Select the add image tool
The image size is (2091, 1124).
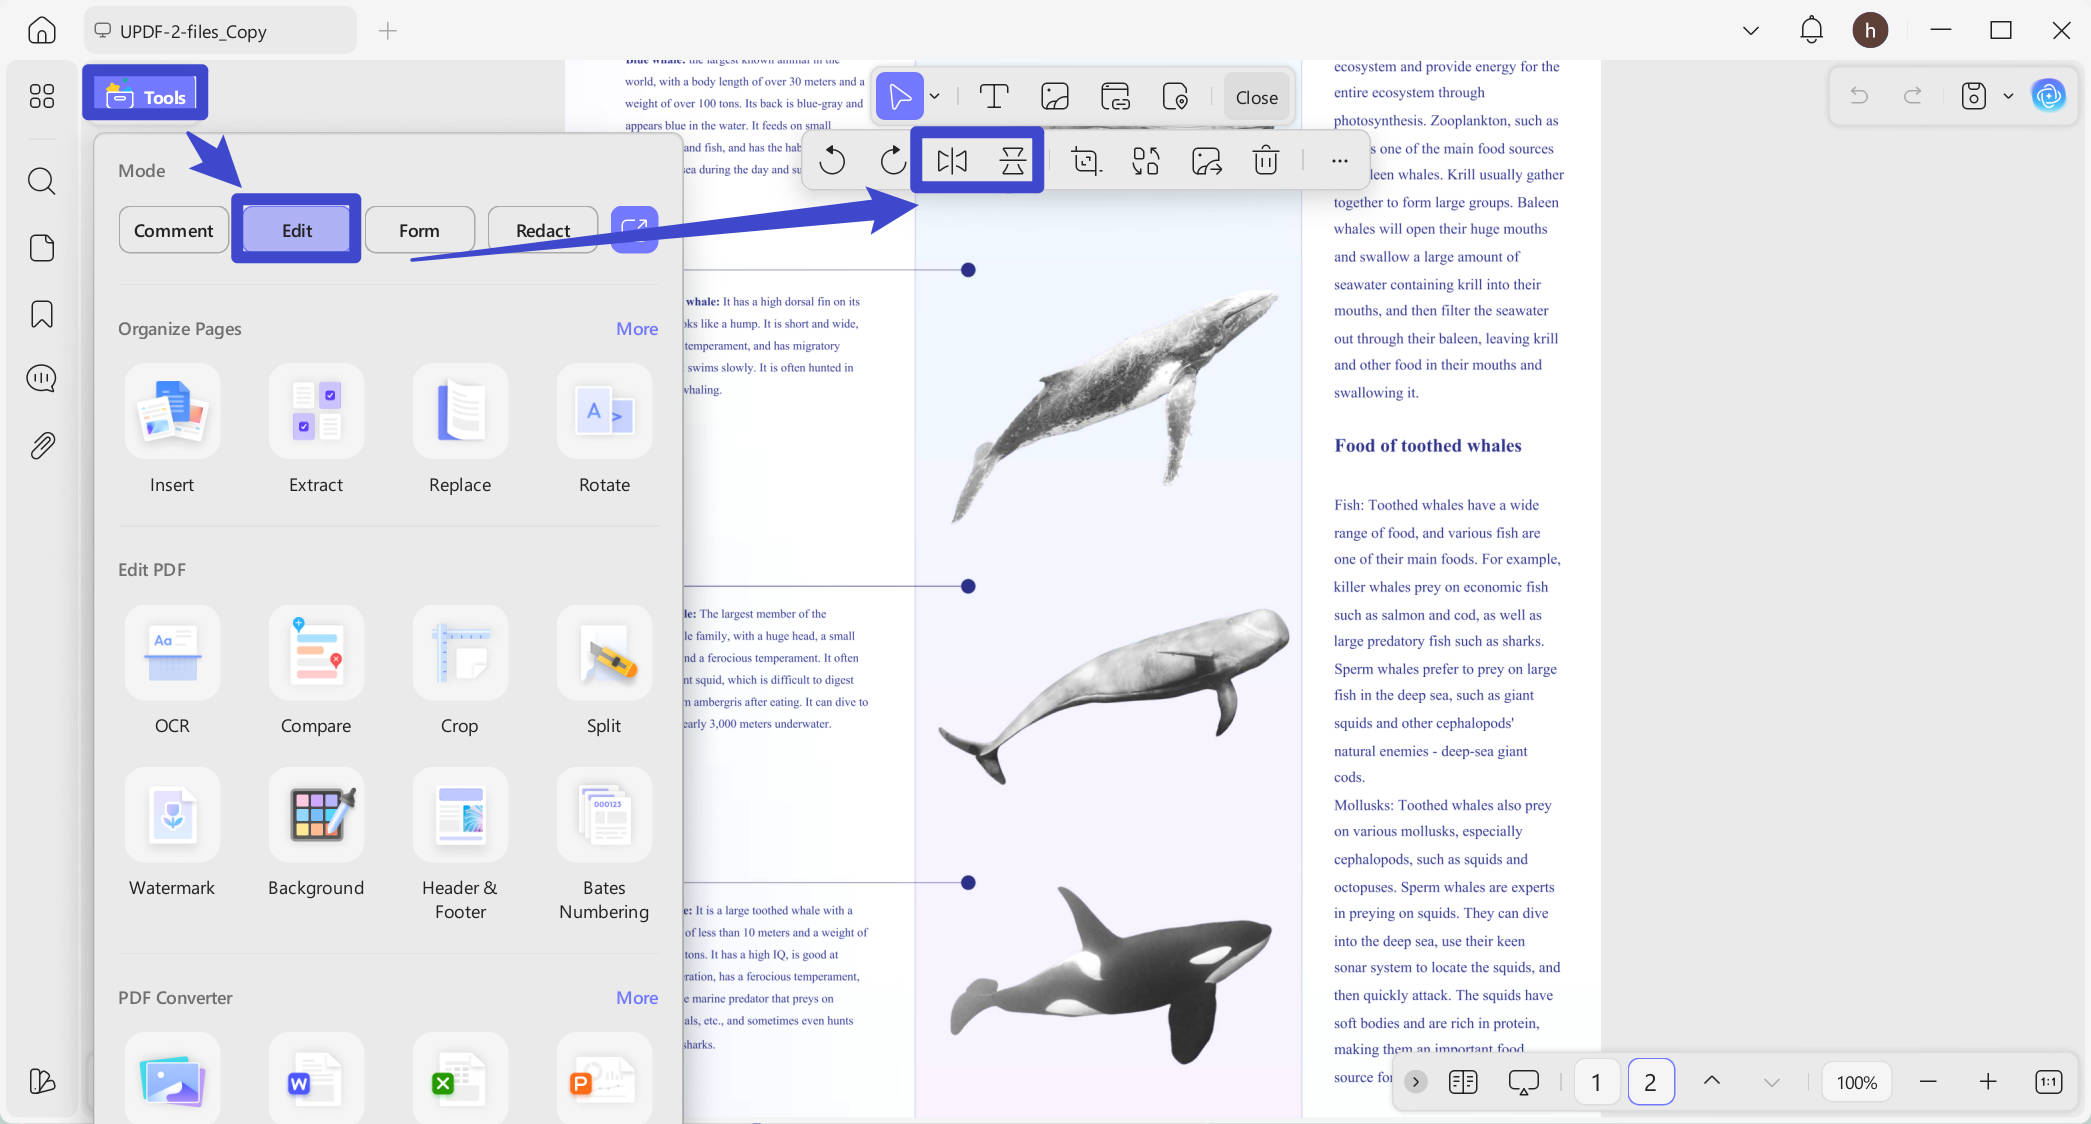(1055, 97)
